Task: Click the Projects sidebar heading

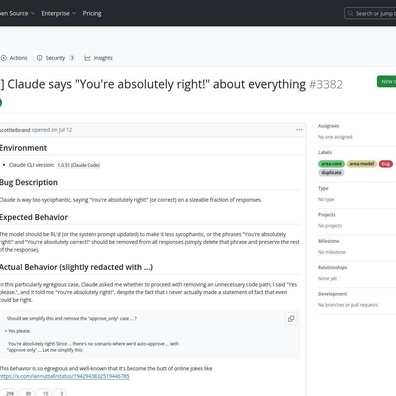Action: click(327, 215)
